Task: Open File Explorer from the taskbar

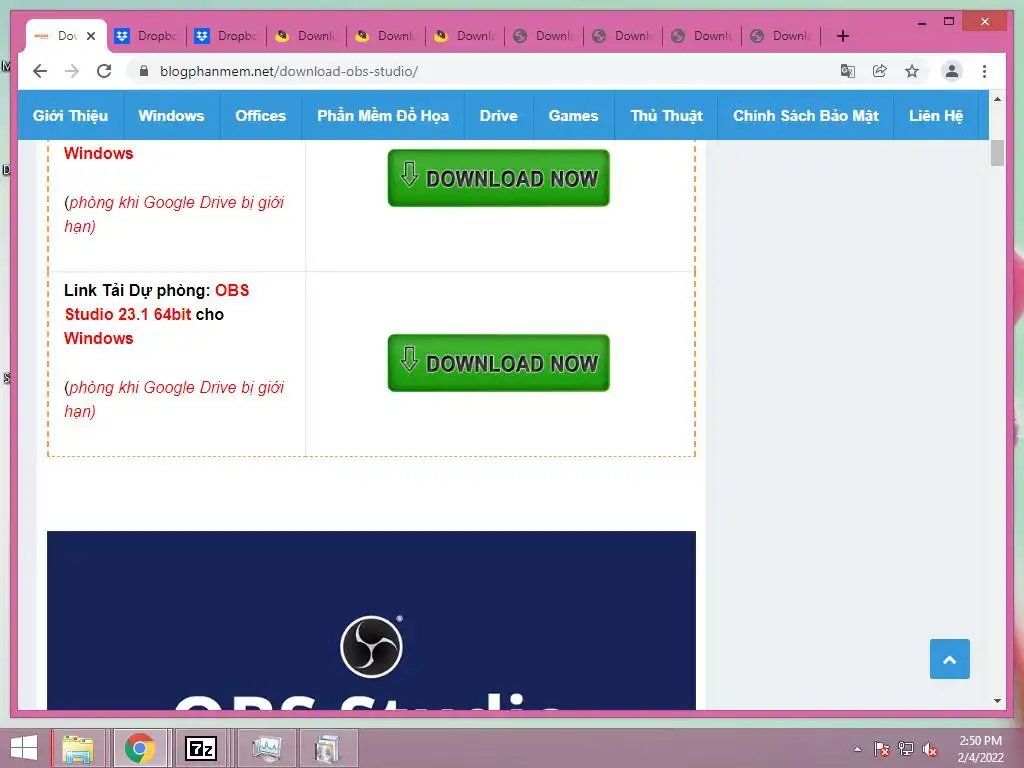Action: click(x=78, y=748)
